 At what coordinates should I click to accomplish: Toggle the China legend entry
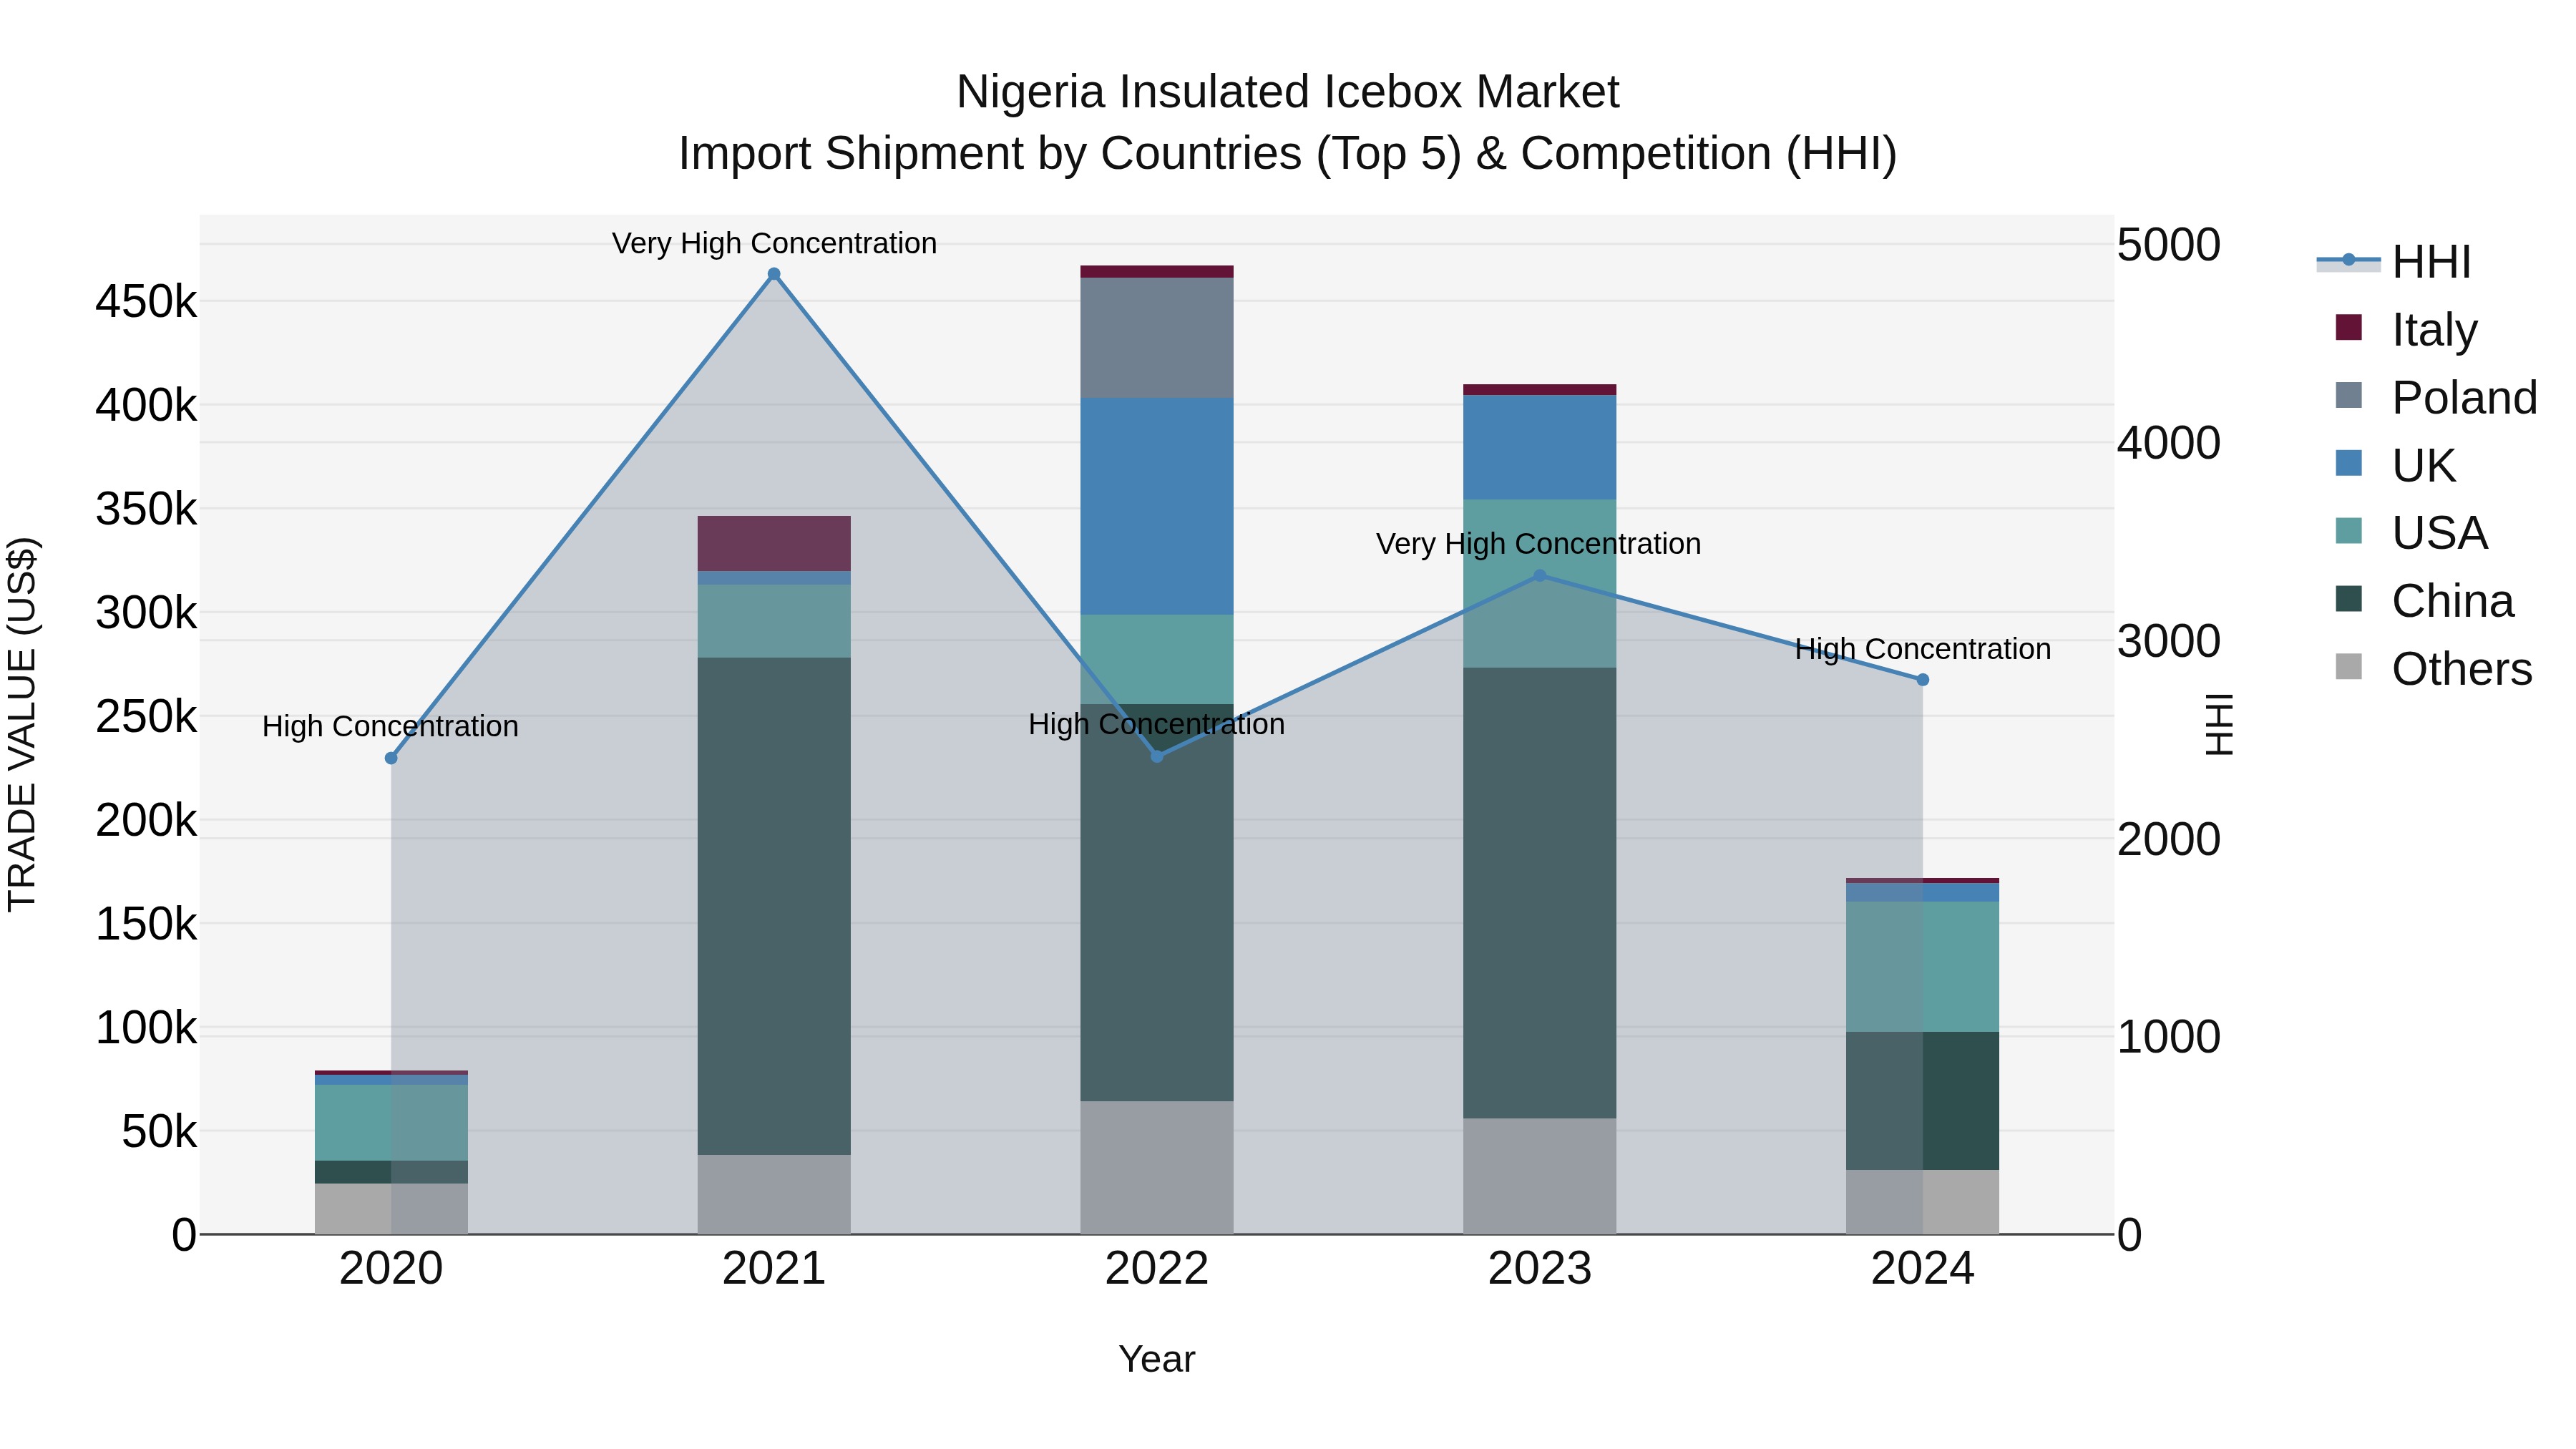point(2424,600)
